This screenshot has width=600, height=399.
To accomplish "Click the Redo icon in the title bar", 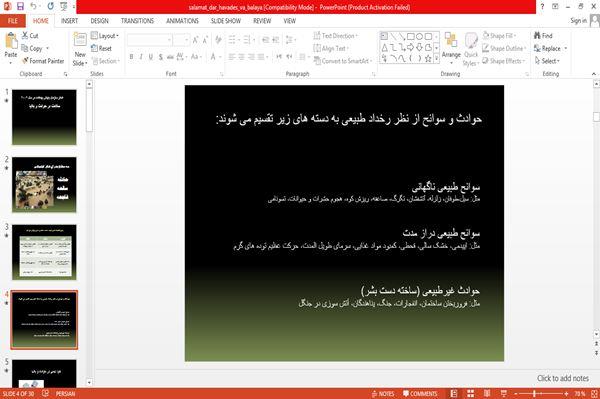I will pos(51,7).
